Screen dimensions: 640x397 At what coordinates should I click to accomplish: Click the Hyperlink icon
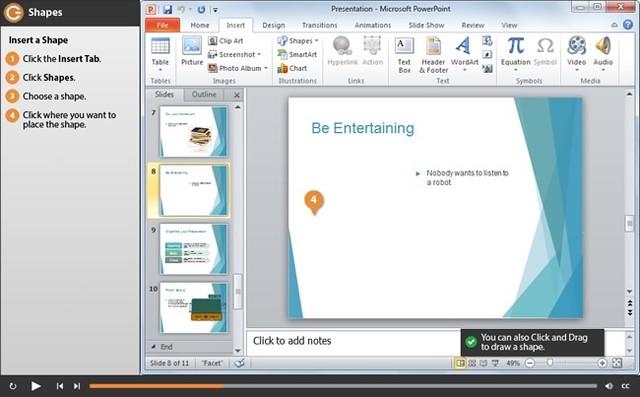click(x=342, y=51)
